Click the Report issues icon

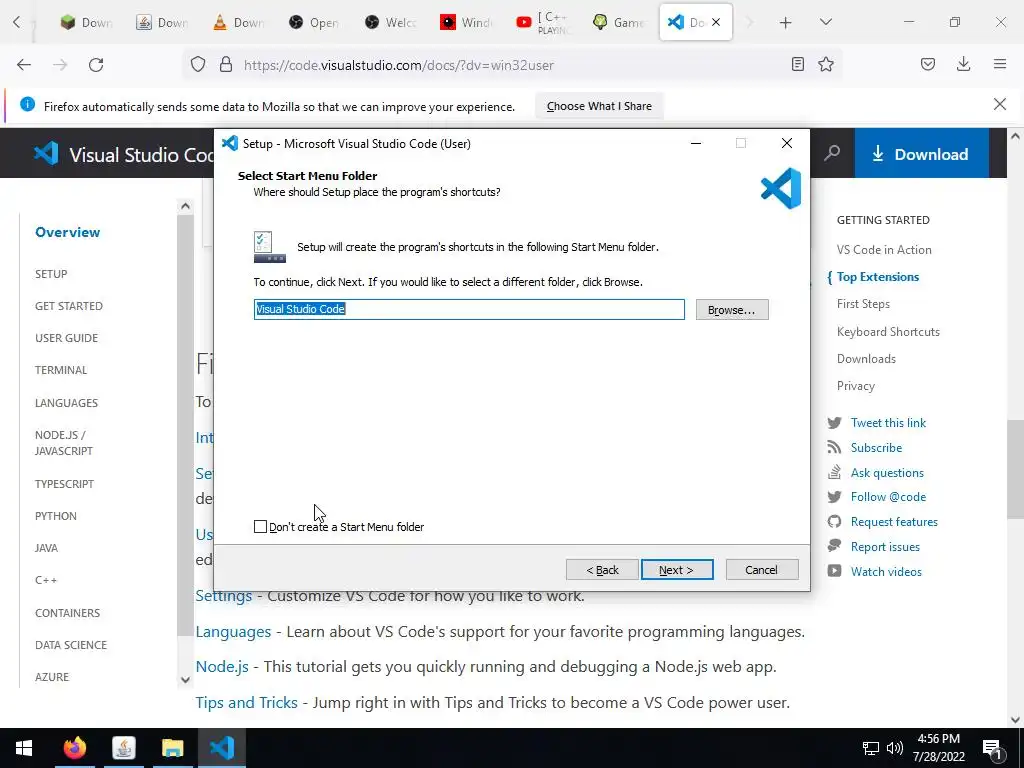click(x=834, y=546)
